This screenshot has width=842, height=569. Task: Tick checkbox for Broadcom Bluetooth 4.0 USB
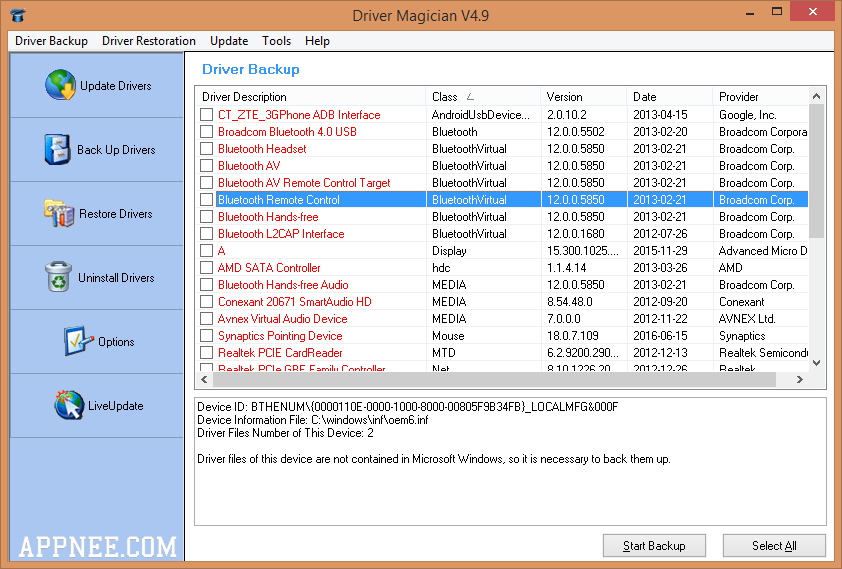pyautogui.click(x=206, y=132)
